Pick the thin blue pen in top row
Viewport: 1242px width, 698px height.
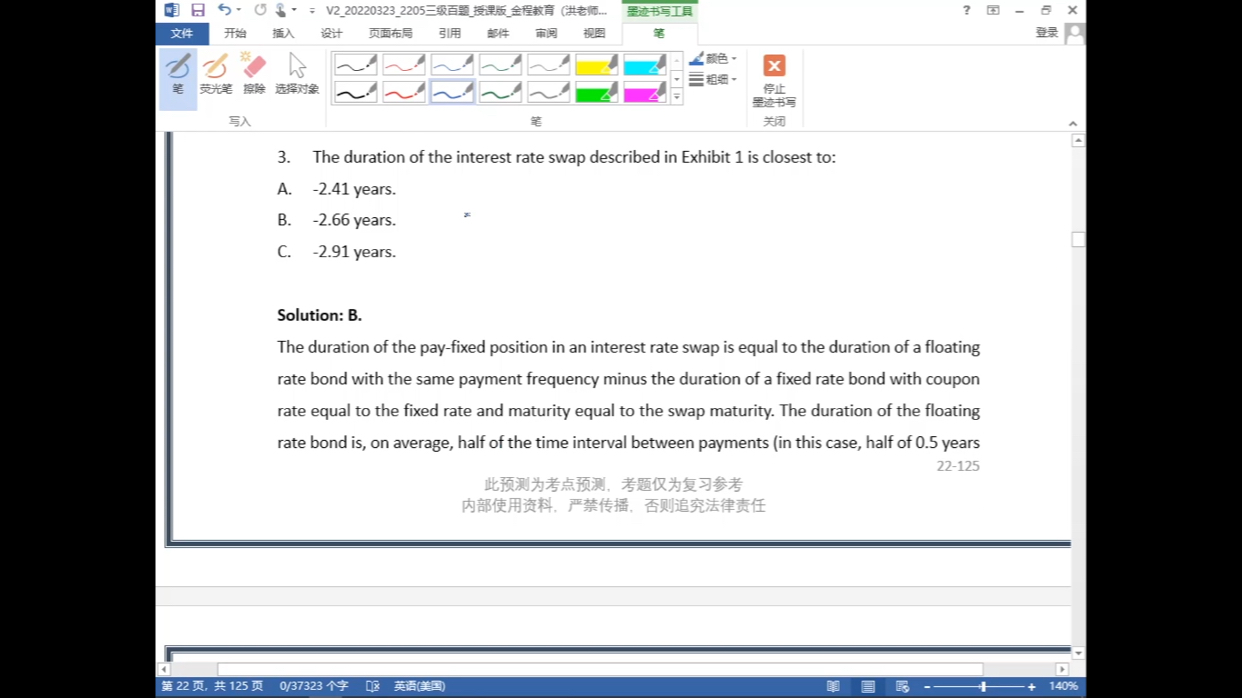(452, 66)
